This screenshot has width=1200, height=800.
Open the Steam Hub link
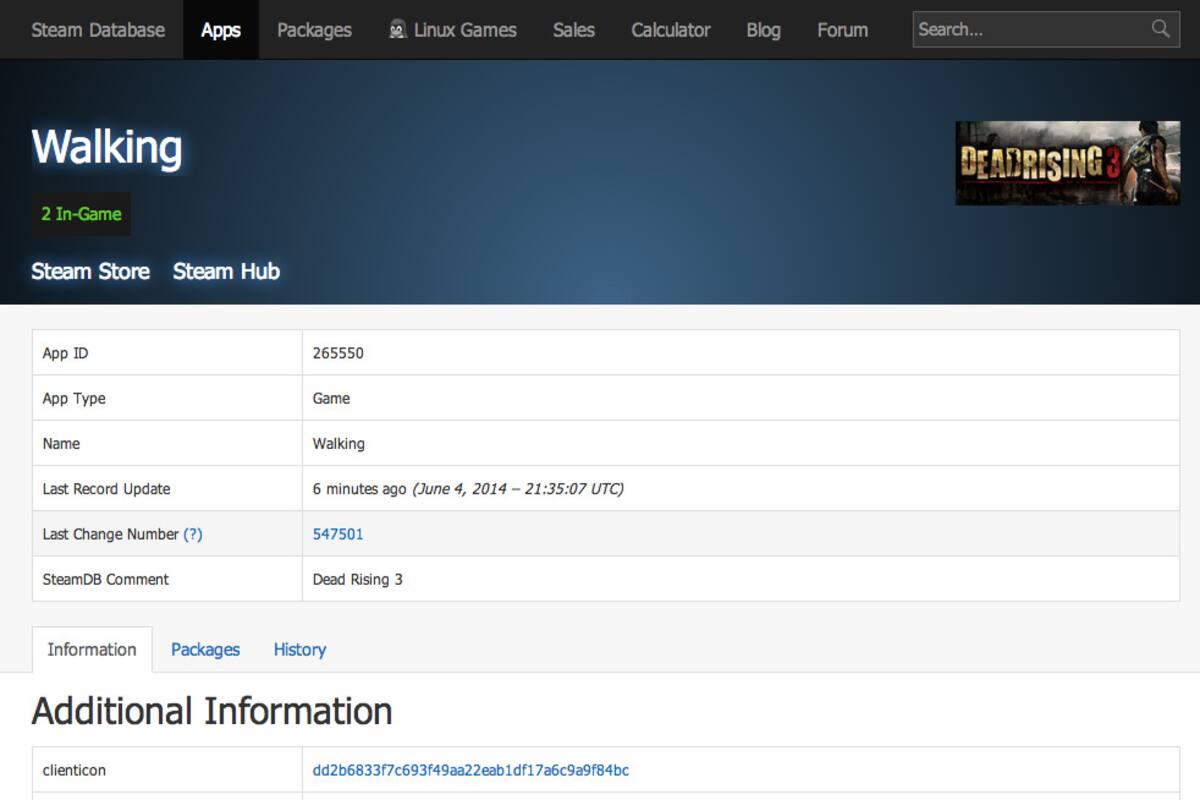point(226,271)
